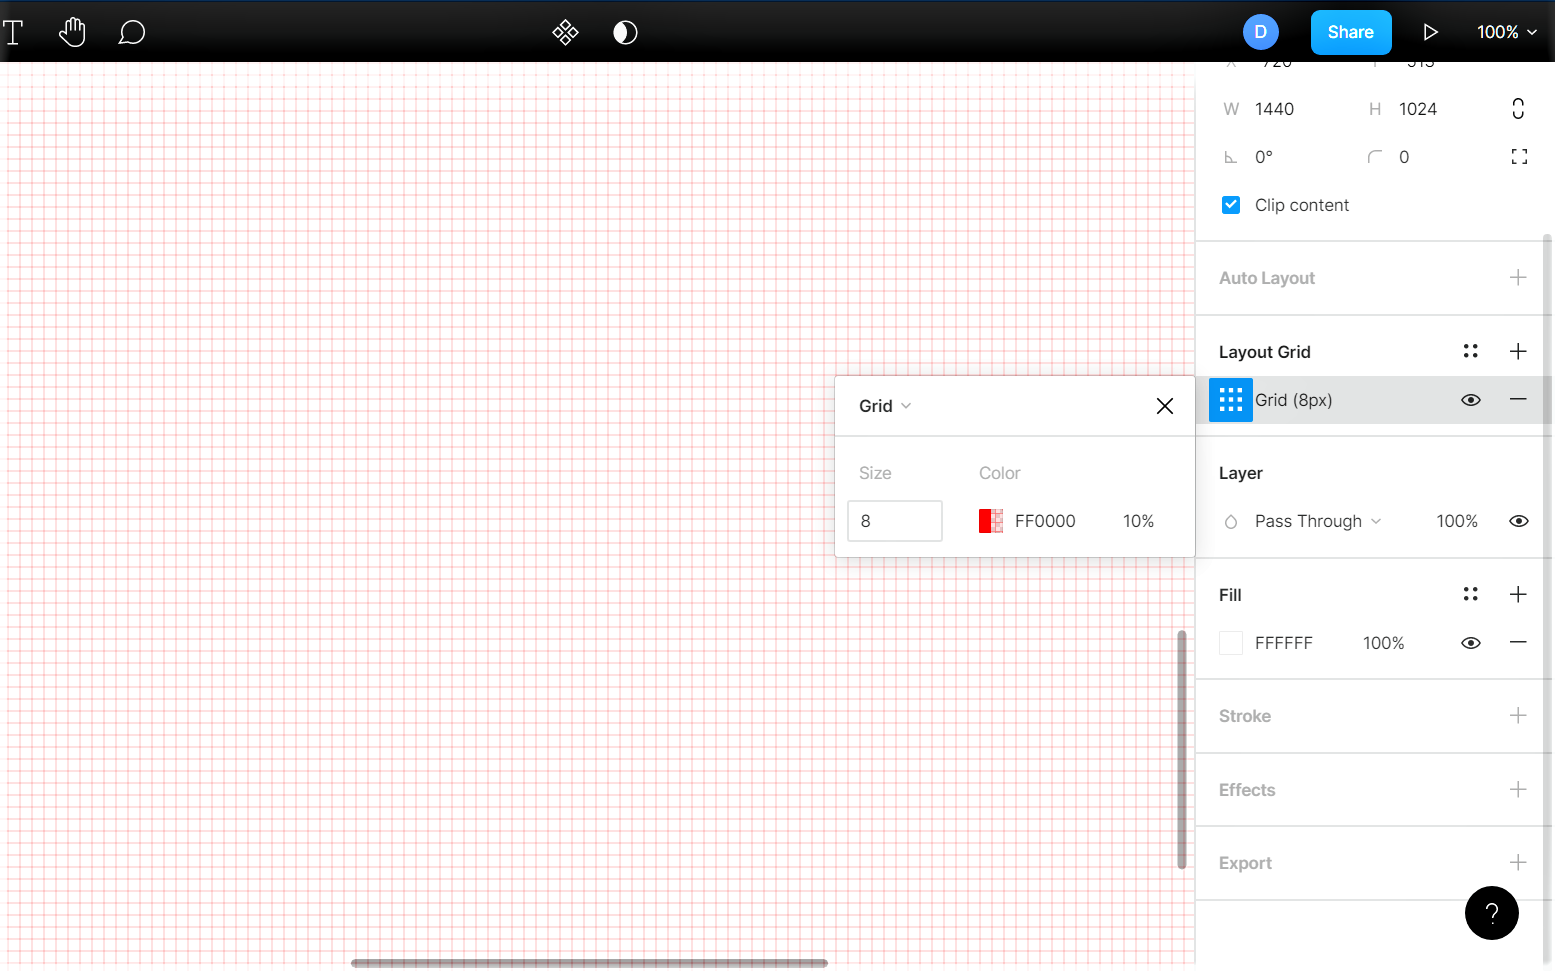Open the grid color FF0000 swatch

coord(991,521)
